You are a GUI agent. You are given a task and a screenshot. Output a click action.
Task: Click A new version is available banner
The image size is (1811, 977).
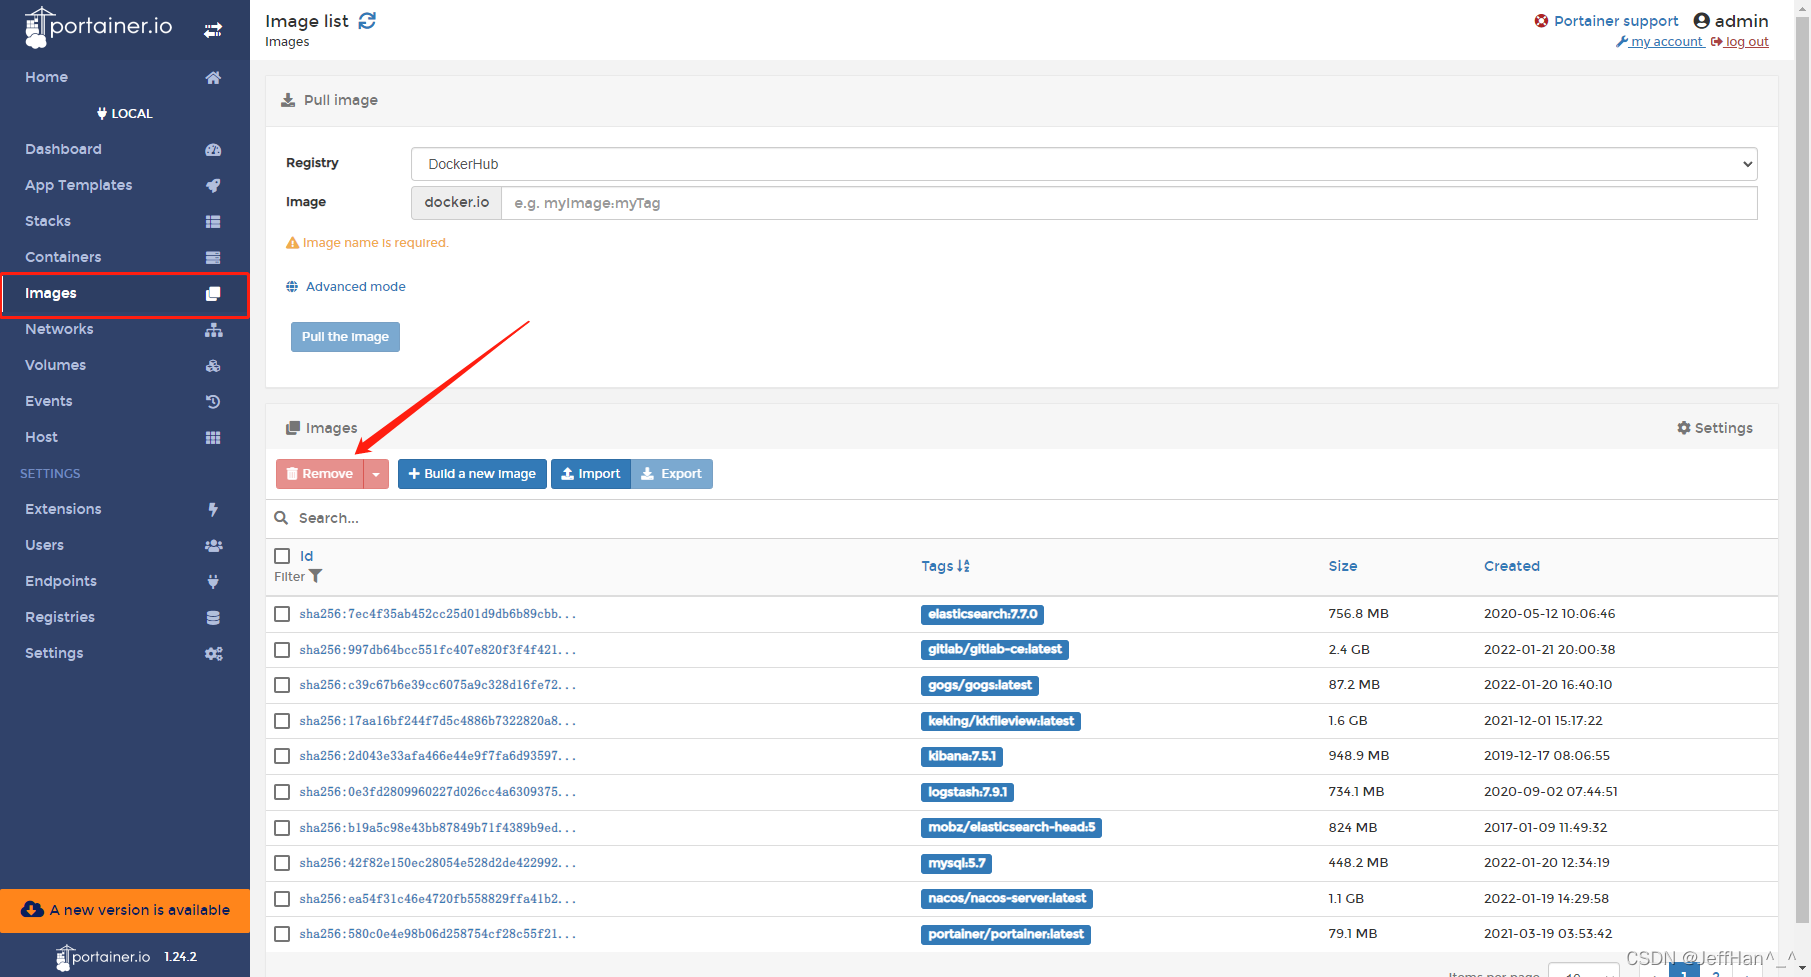pyautogui.click(x=125, y=911)
